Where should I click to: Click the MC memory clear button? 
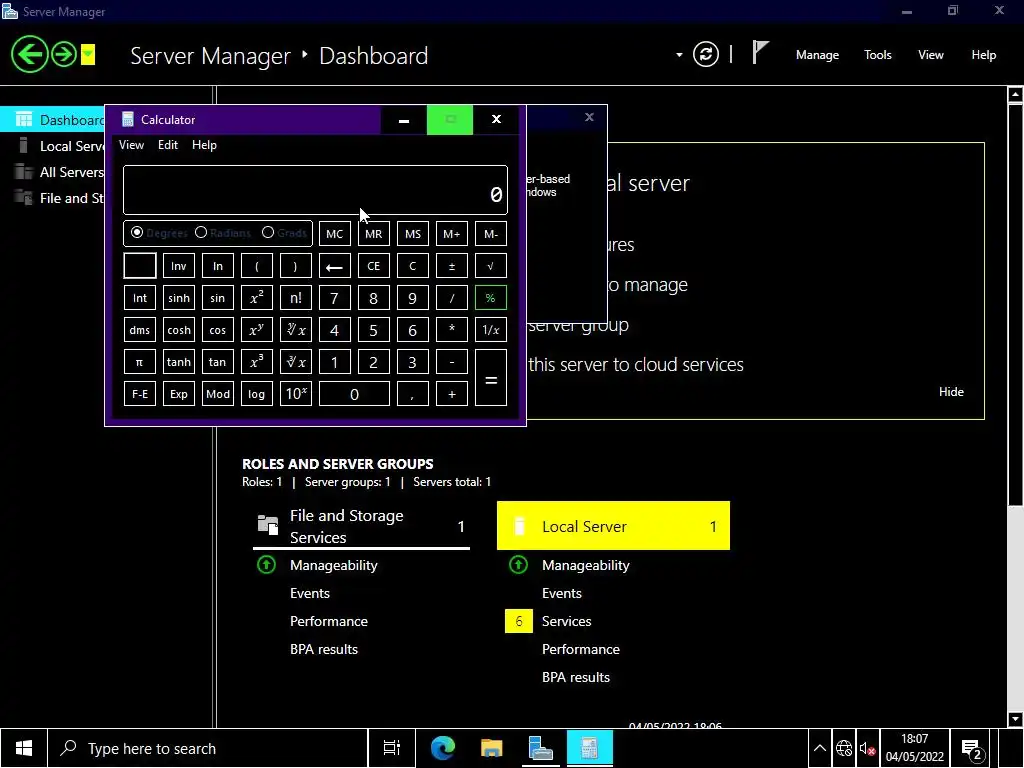click(x=334, y=234)
